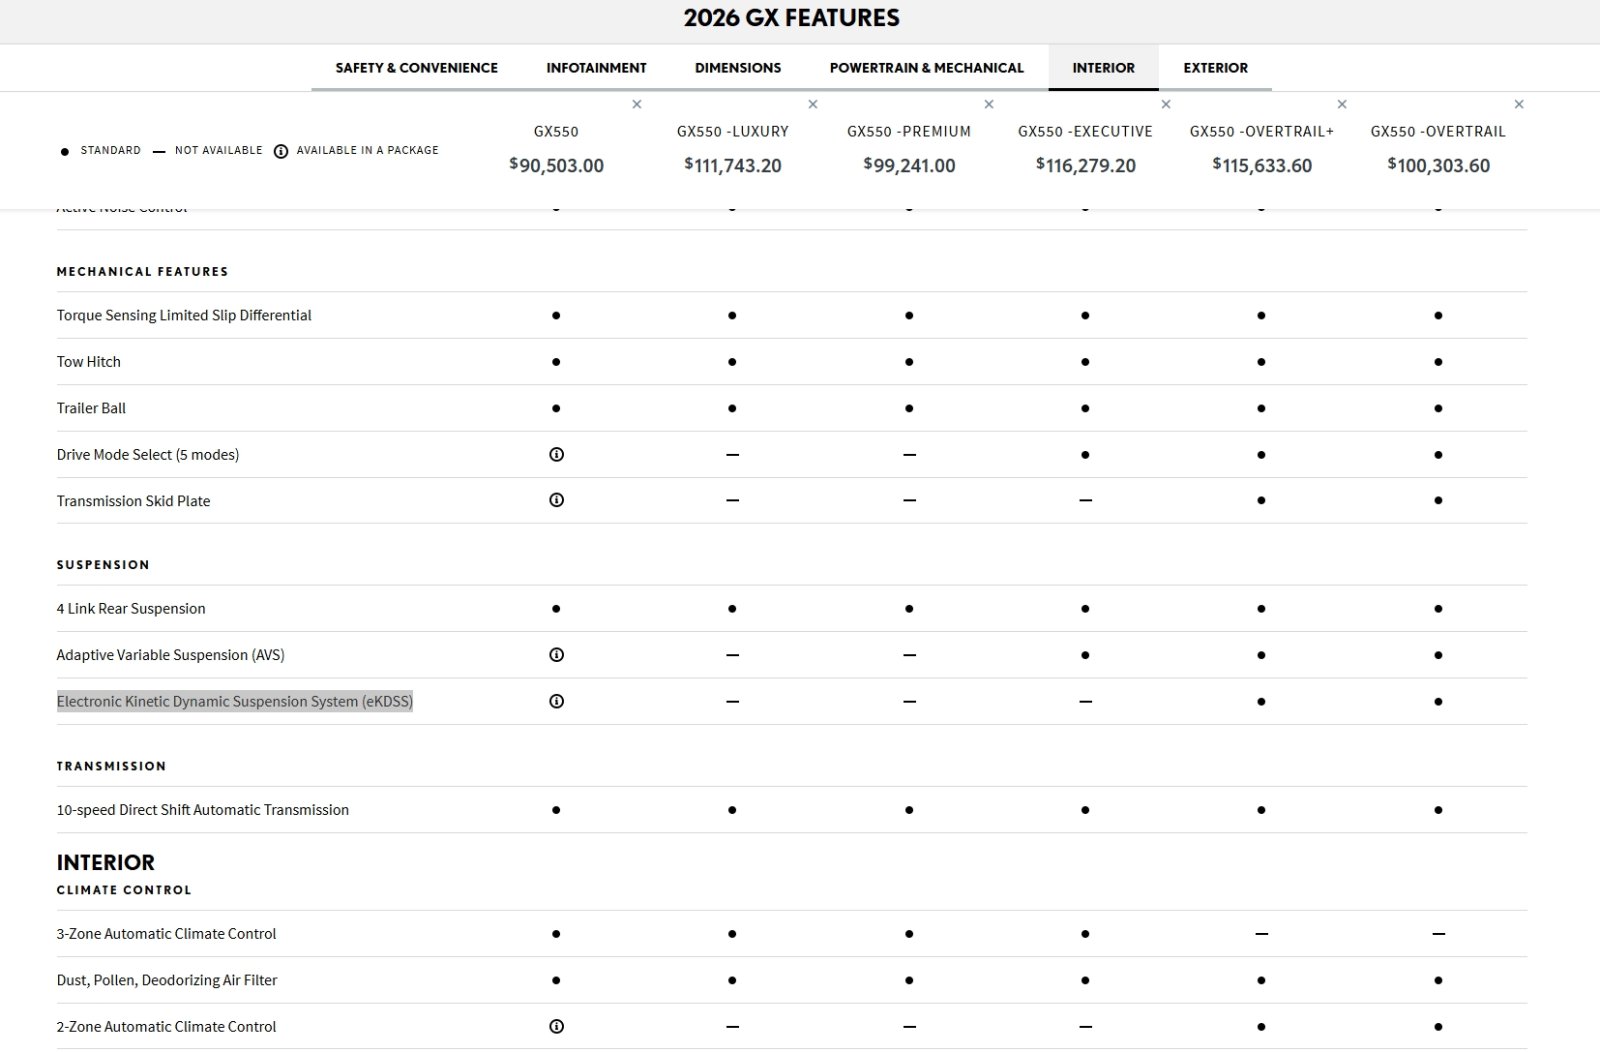Show package info for Adaptive Variable Suspension
1600x1053 pixels.
tap(557, 655)
